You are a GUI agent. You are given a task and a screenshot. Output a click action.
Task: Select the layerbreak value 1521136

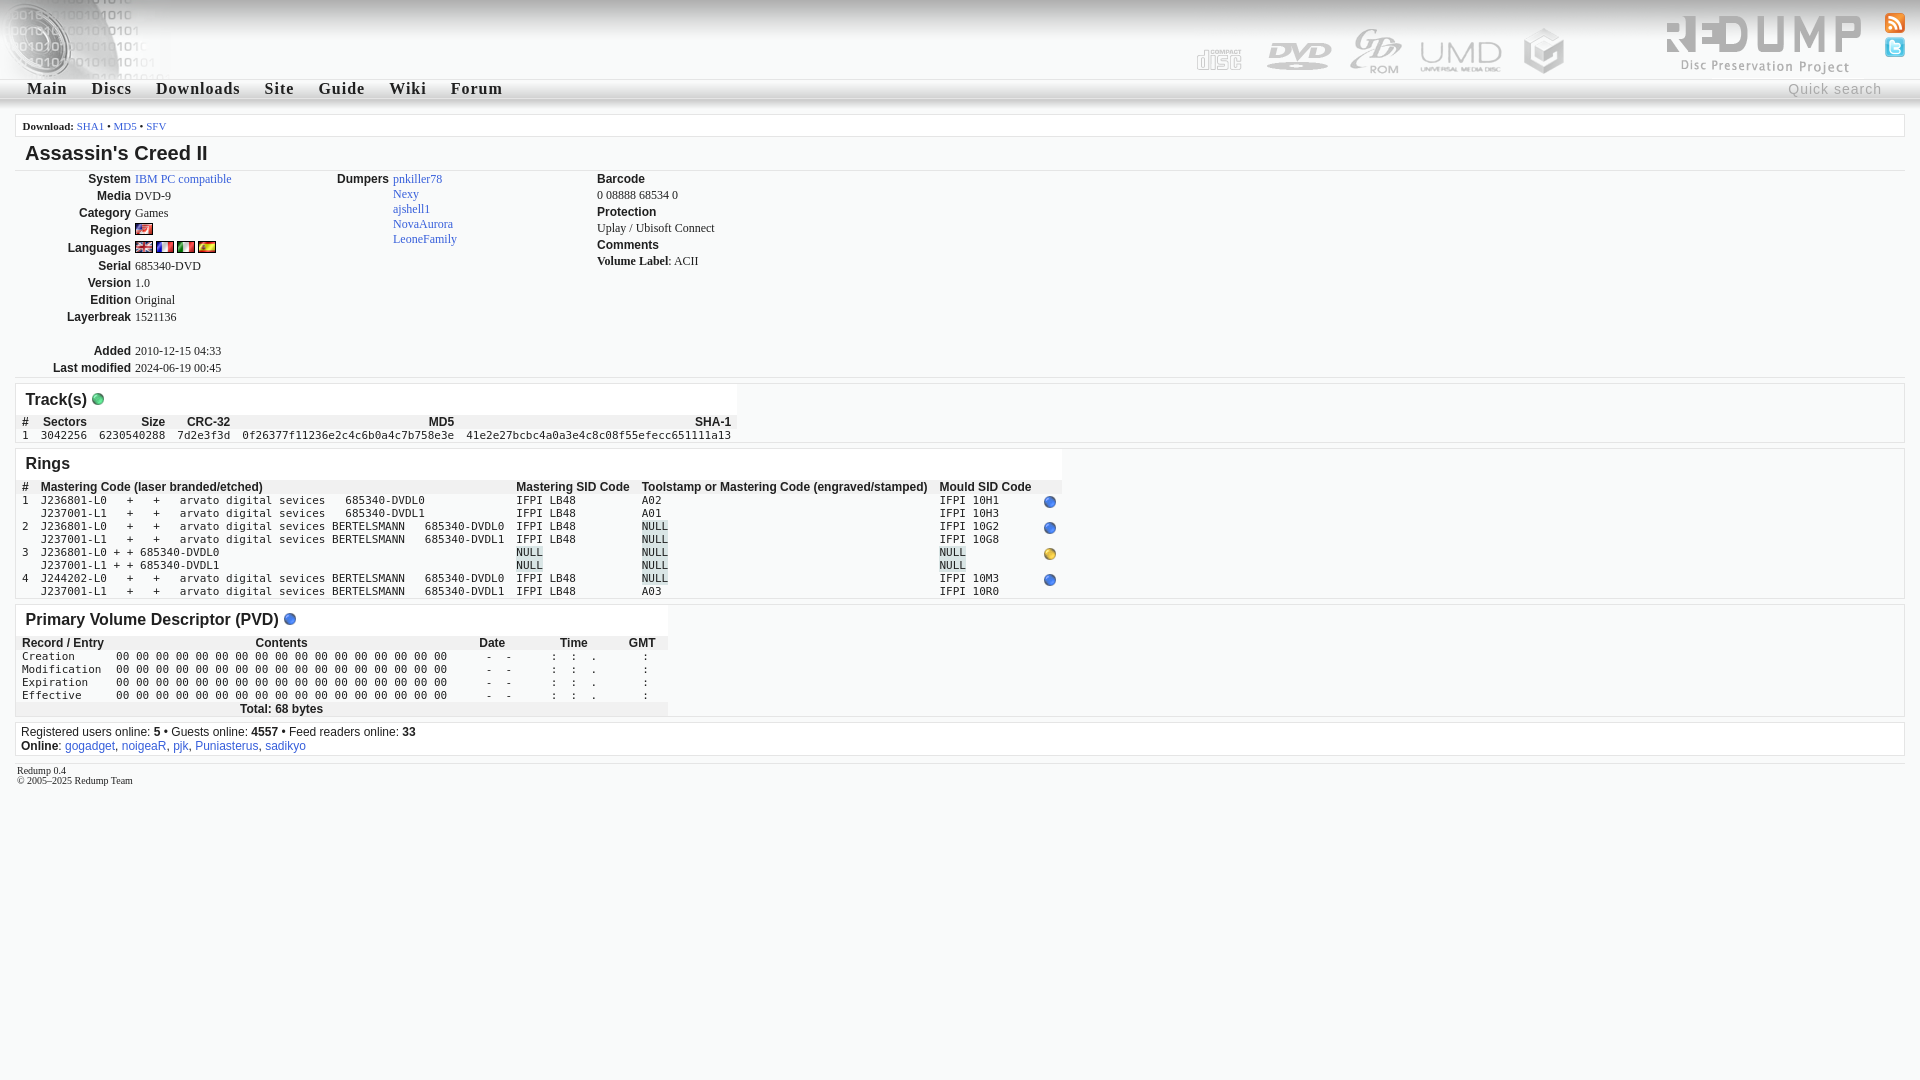(x=156, y=317)
